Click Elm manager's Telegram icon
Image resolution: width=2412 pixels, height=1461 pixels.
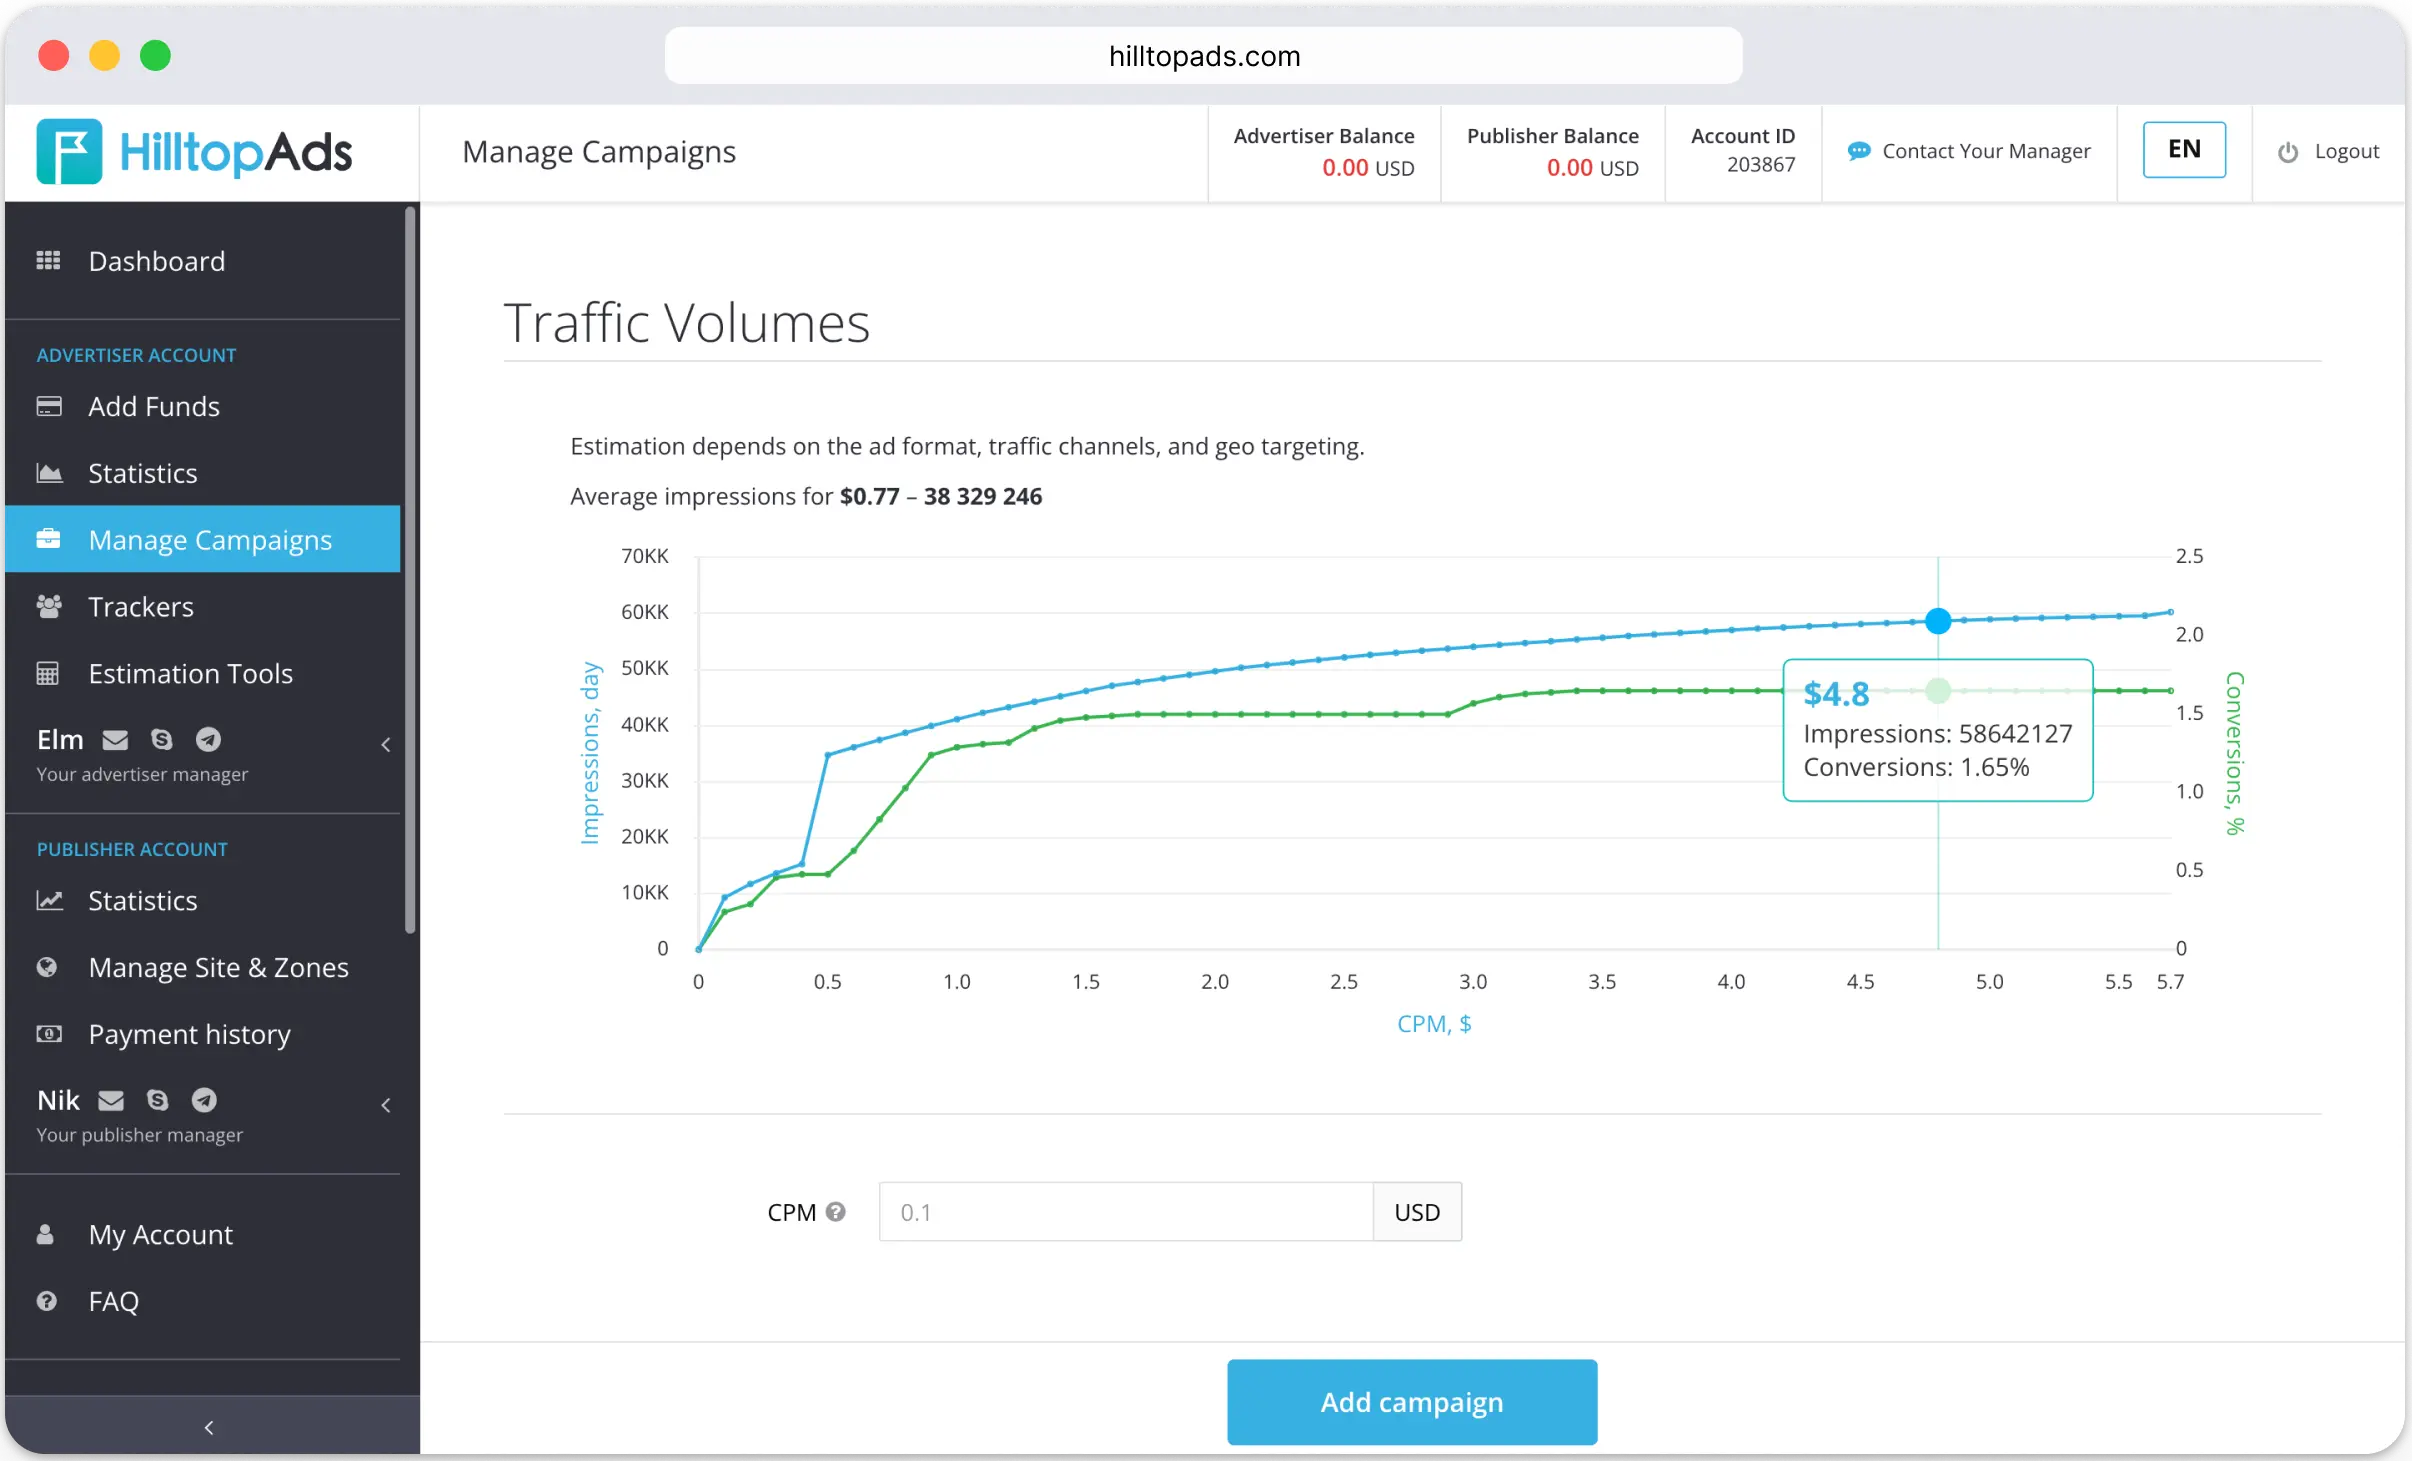(208, 740)
